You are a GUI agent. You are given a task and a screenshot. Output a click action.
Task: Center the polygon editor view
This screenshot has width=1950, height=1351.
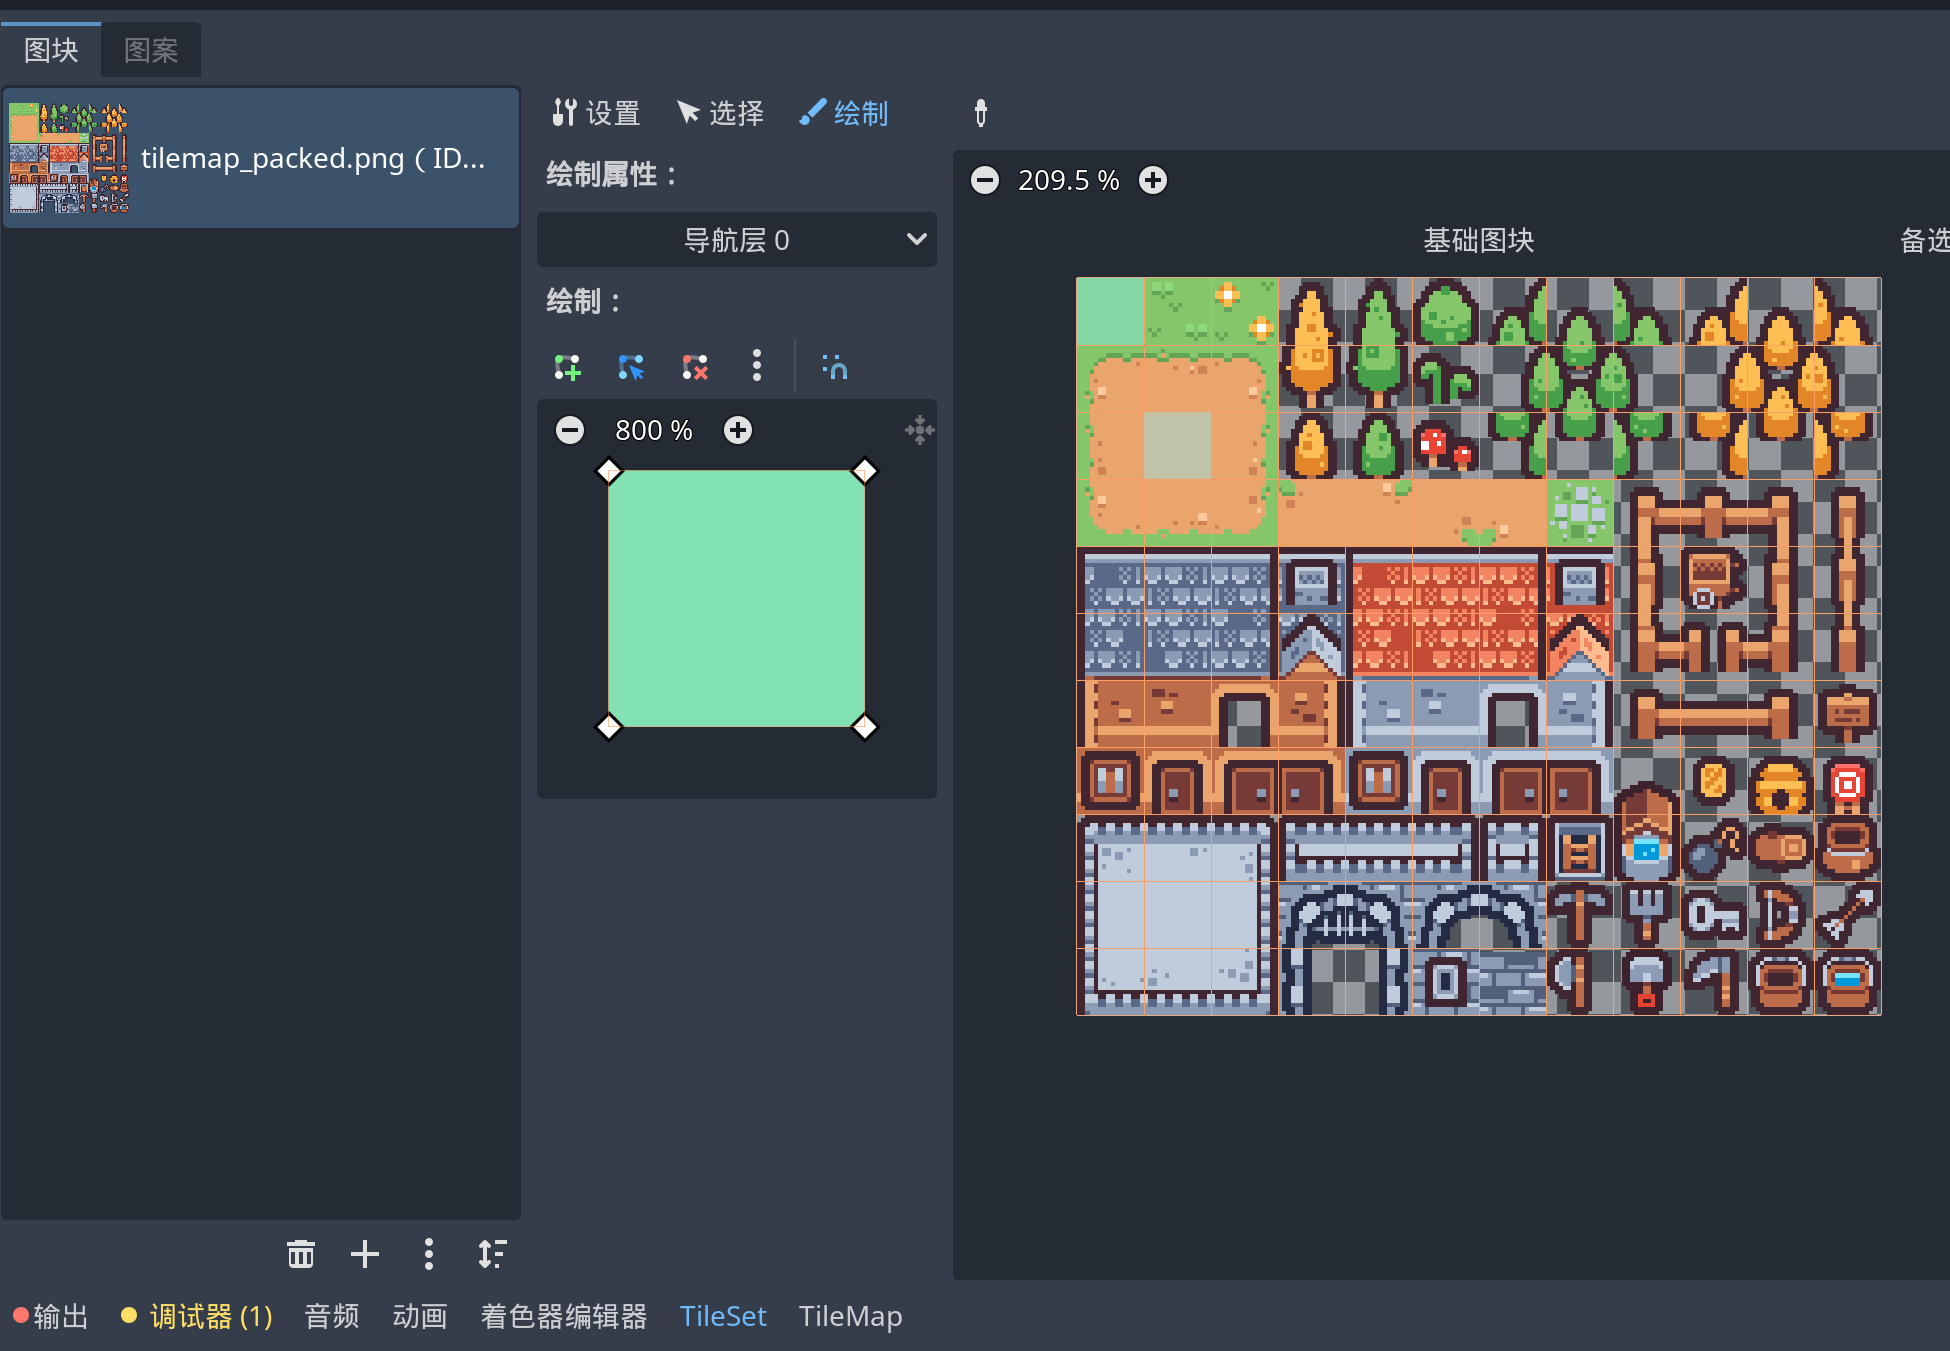[919, 430]
